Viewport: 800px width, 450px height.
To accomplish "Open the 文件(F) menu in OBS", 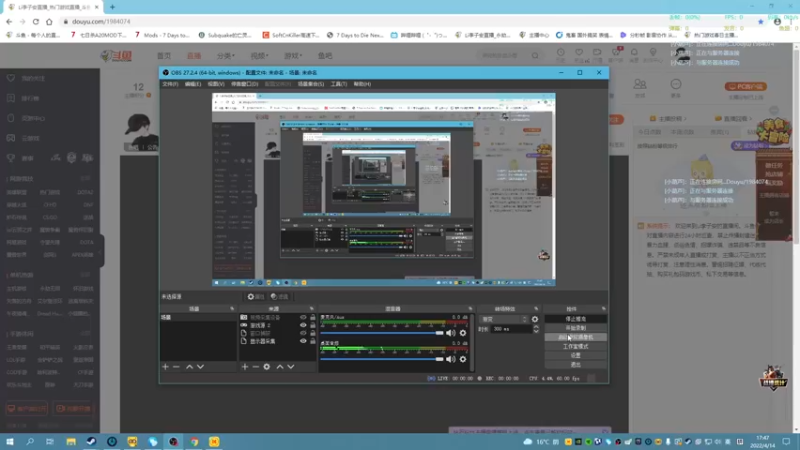I will (x=170, y=84).
